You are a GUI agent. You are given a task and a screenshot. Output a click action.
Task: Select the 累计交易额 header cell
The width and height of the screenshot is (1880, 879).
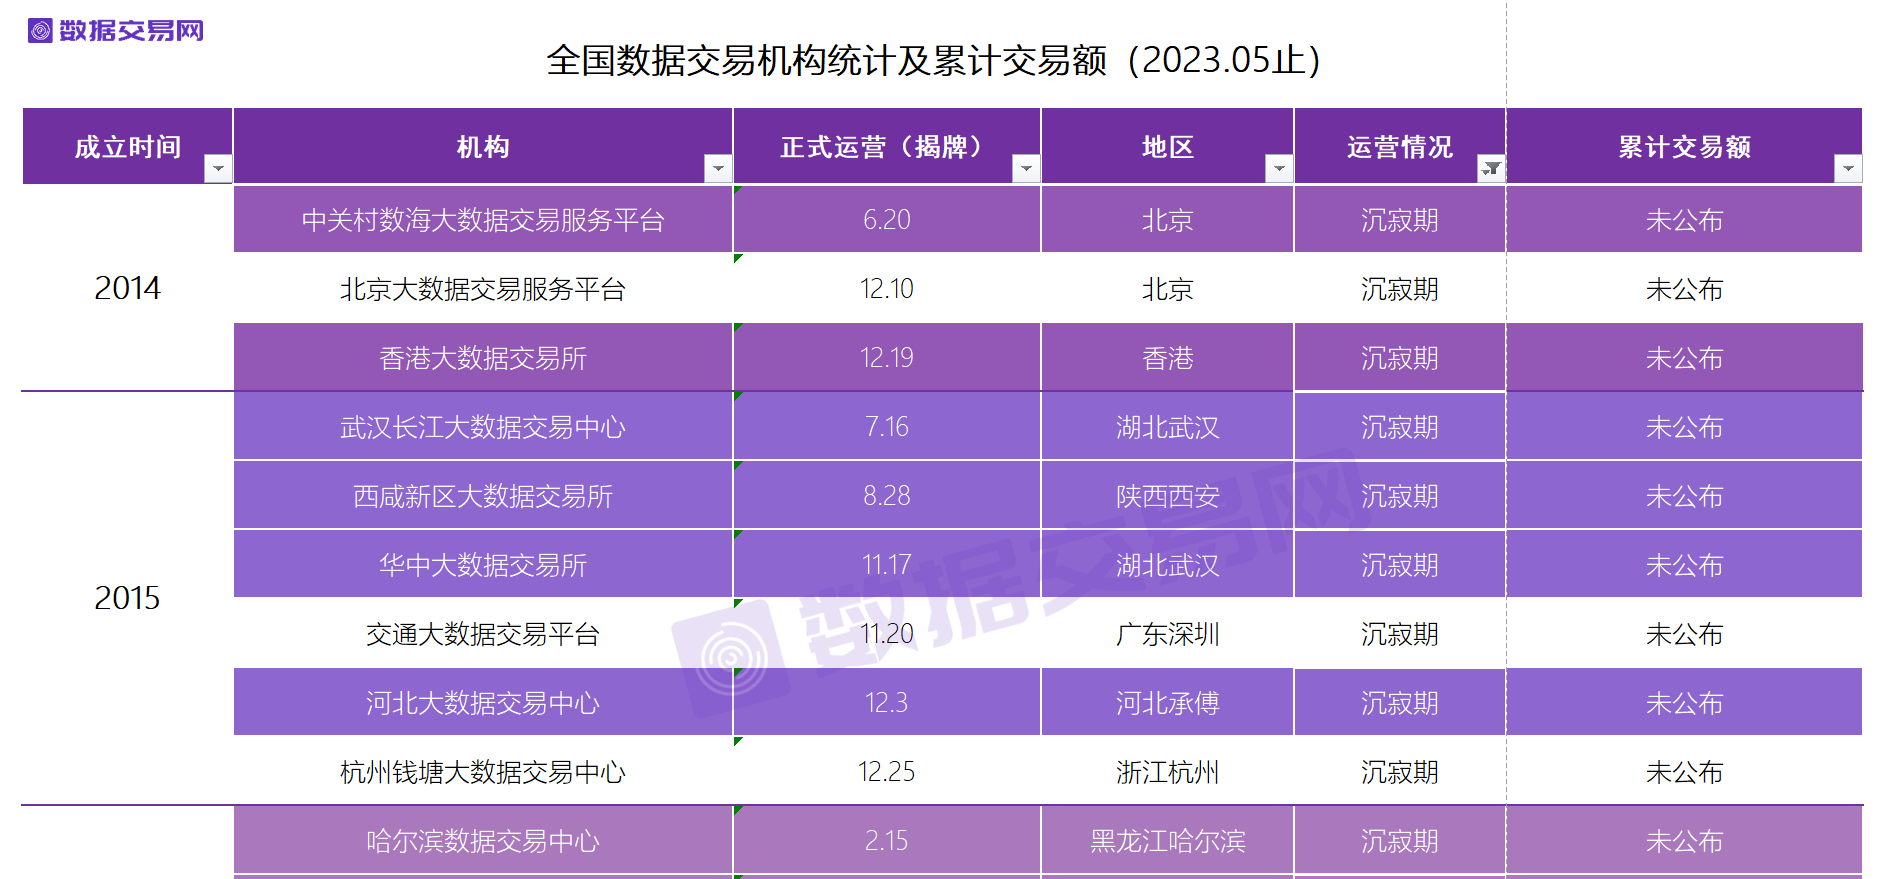[1685, 146]
